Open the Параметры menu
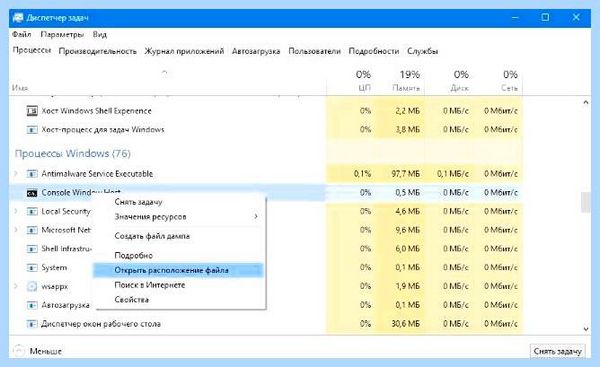The height and width of the screenshot is (367, 600). click(62, 34)
